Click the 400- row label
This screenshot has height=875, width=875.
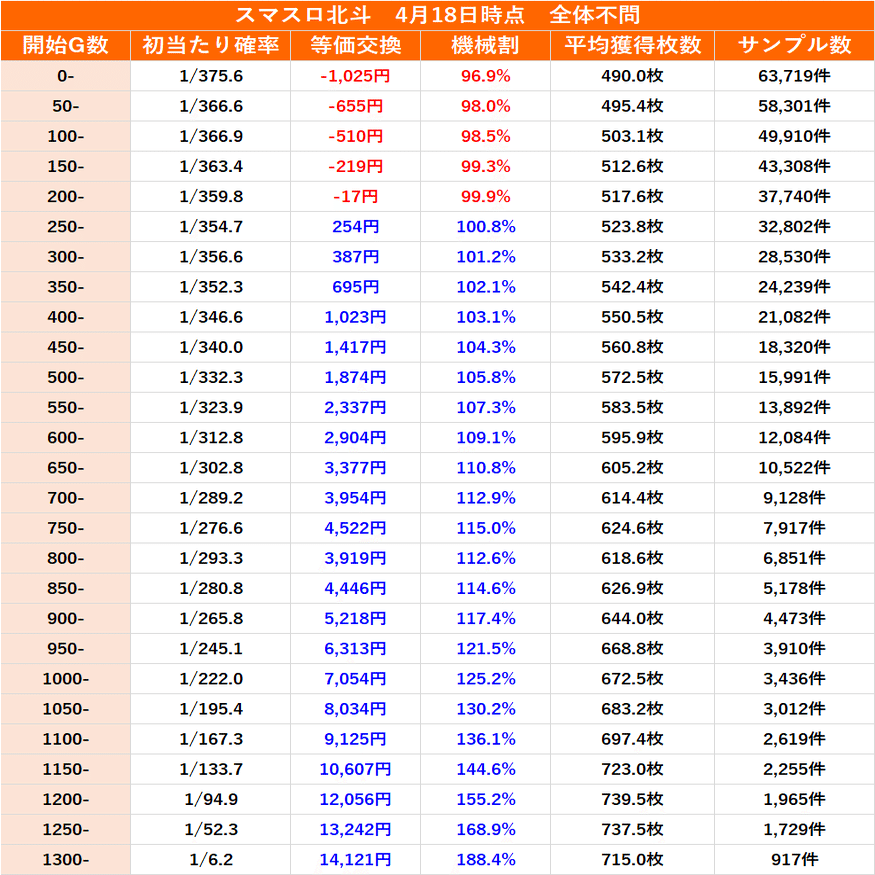coord(65,317)
